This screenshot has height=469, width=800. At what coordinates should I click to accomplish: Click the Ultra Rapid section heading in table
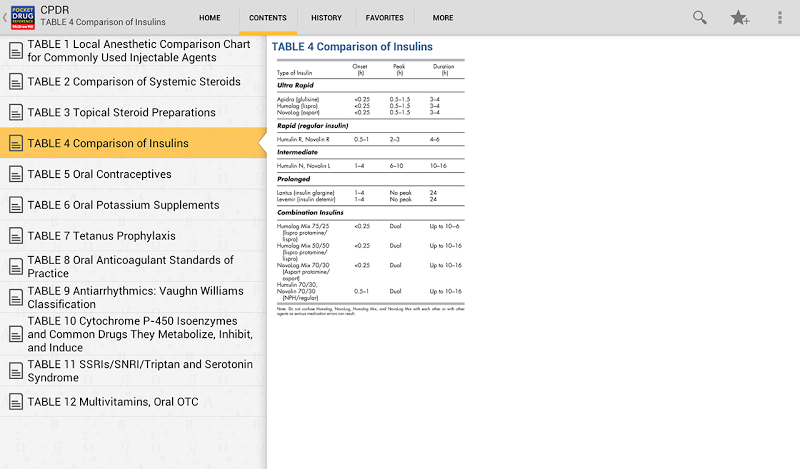[x=295, y=85]
